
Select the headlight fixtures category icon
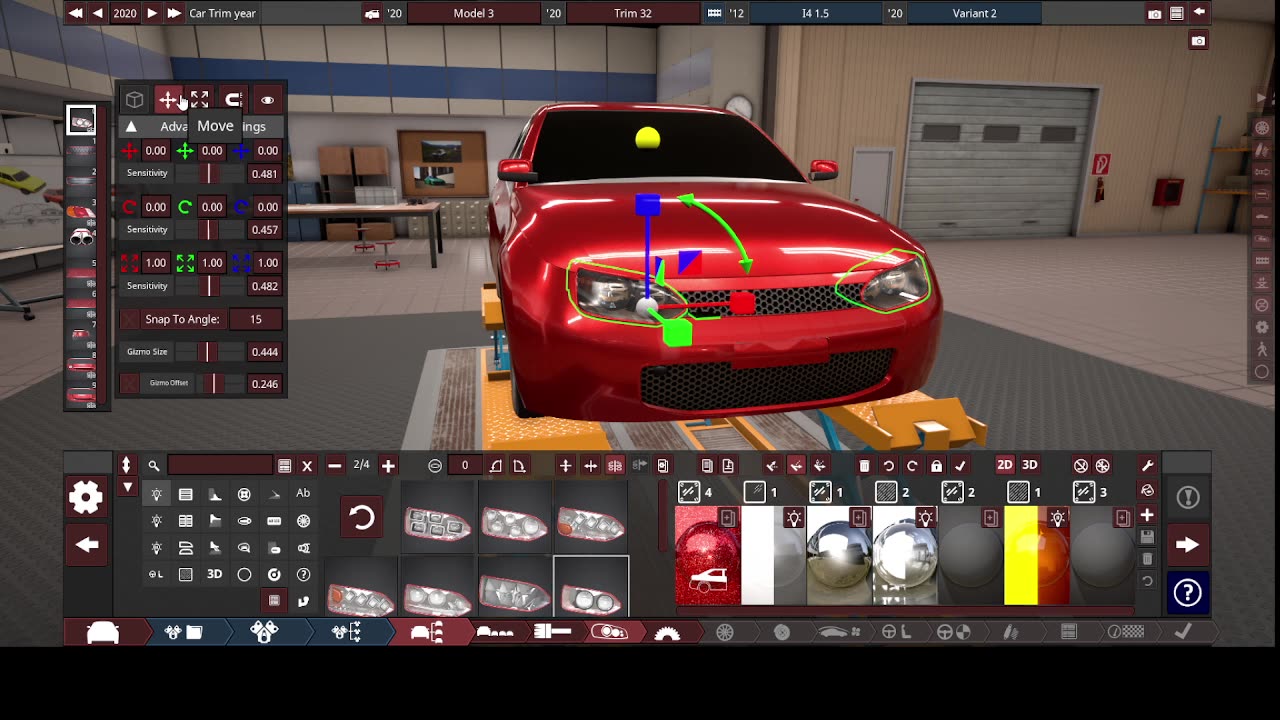point(156,494)
